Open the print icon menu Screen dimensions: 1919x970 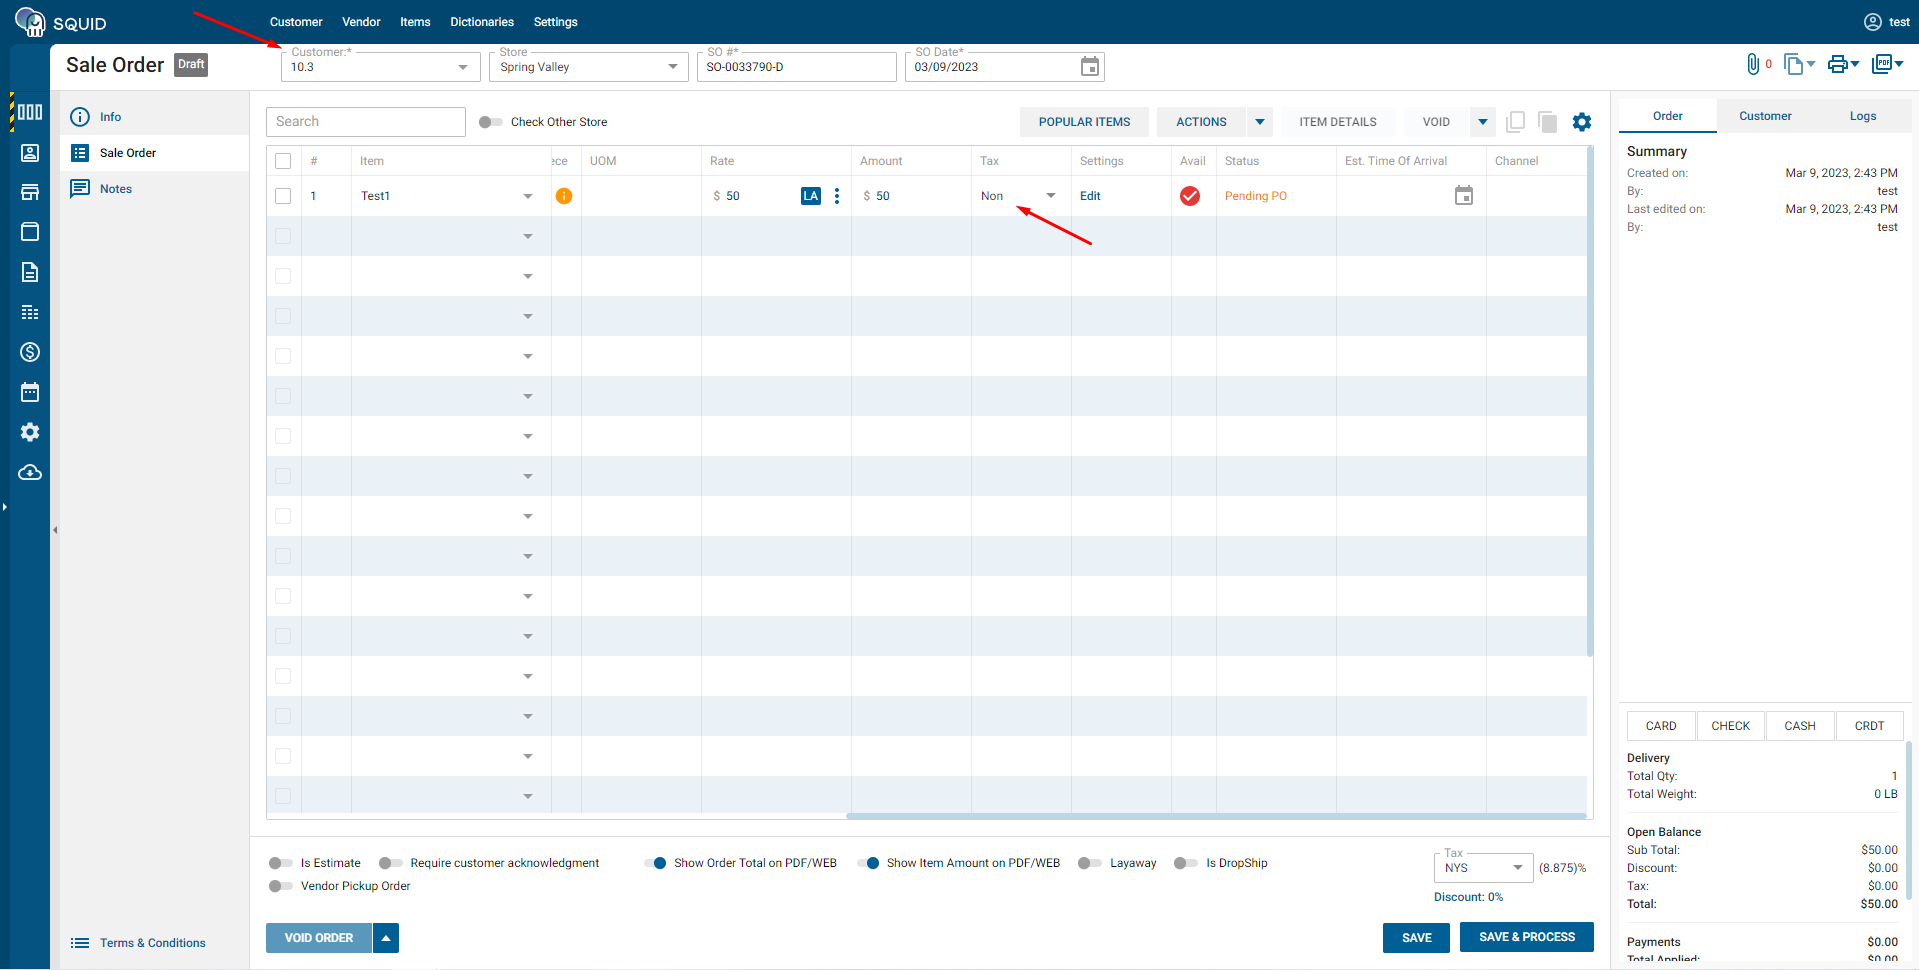click(1842, 65)
